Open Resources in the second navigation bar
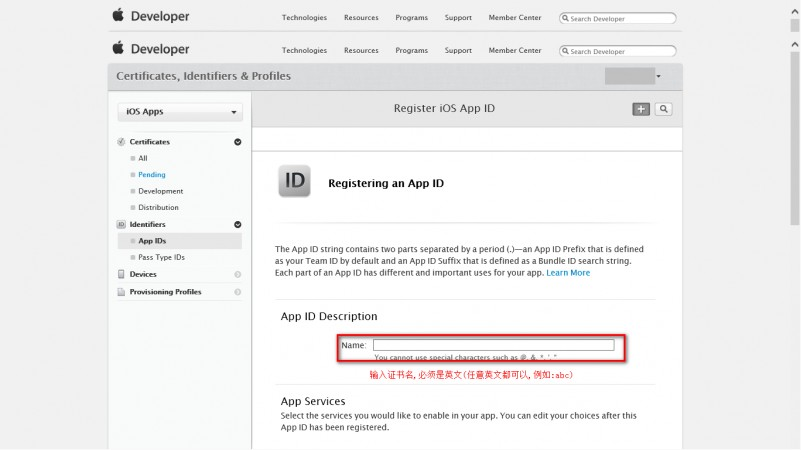This screenshot has width=801, height=450. pyautogui.click(x=361, y=50)
